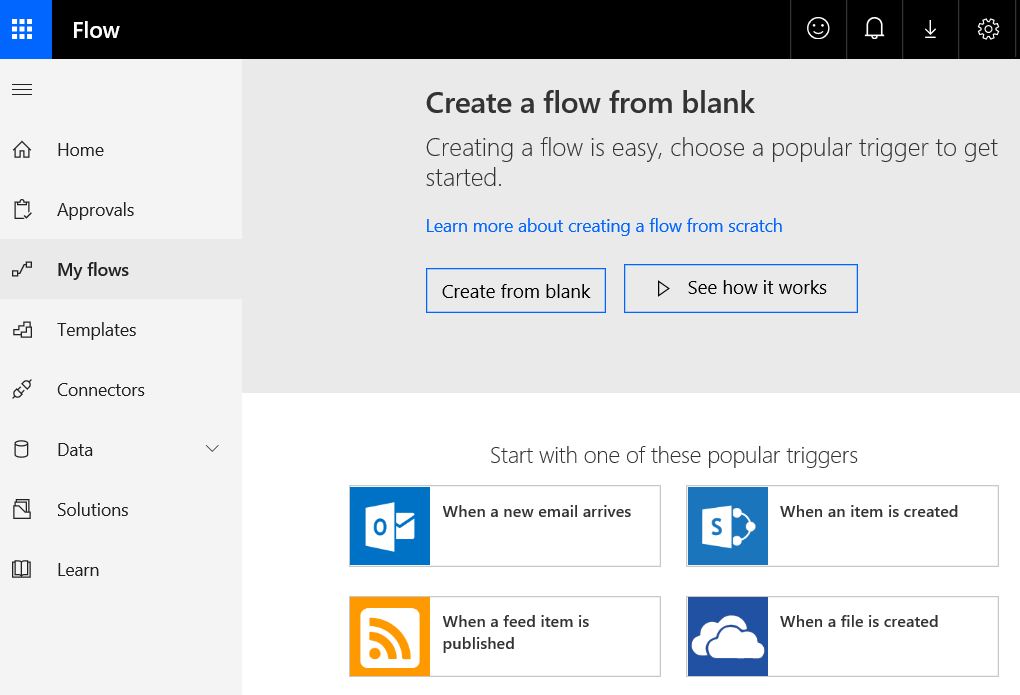Choose When an item is created trigger

[842, 526]
